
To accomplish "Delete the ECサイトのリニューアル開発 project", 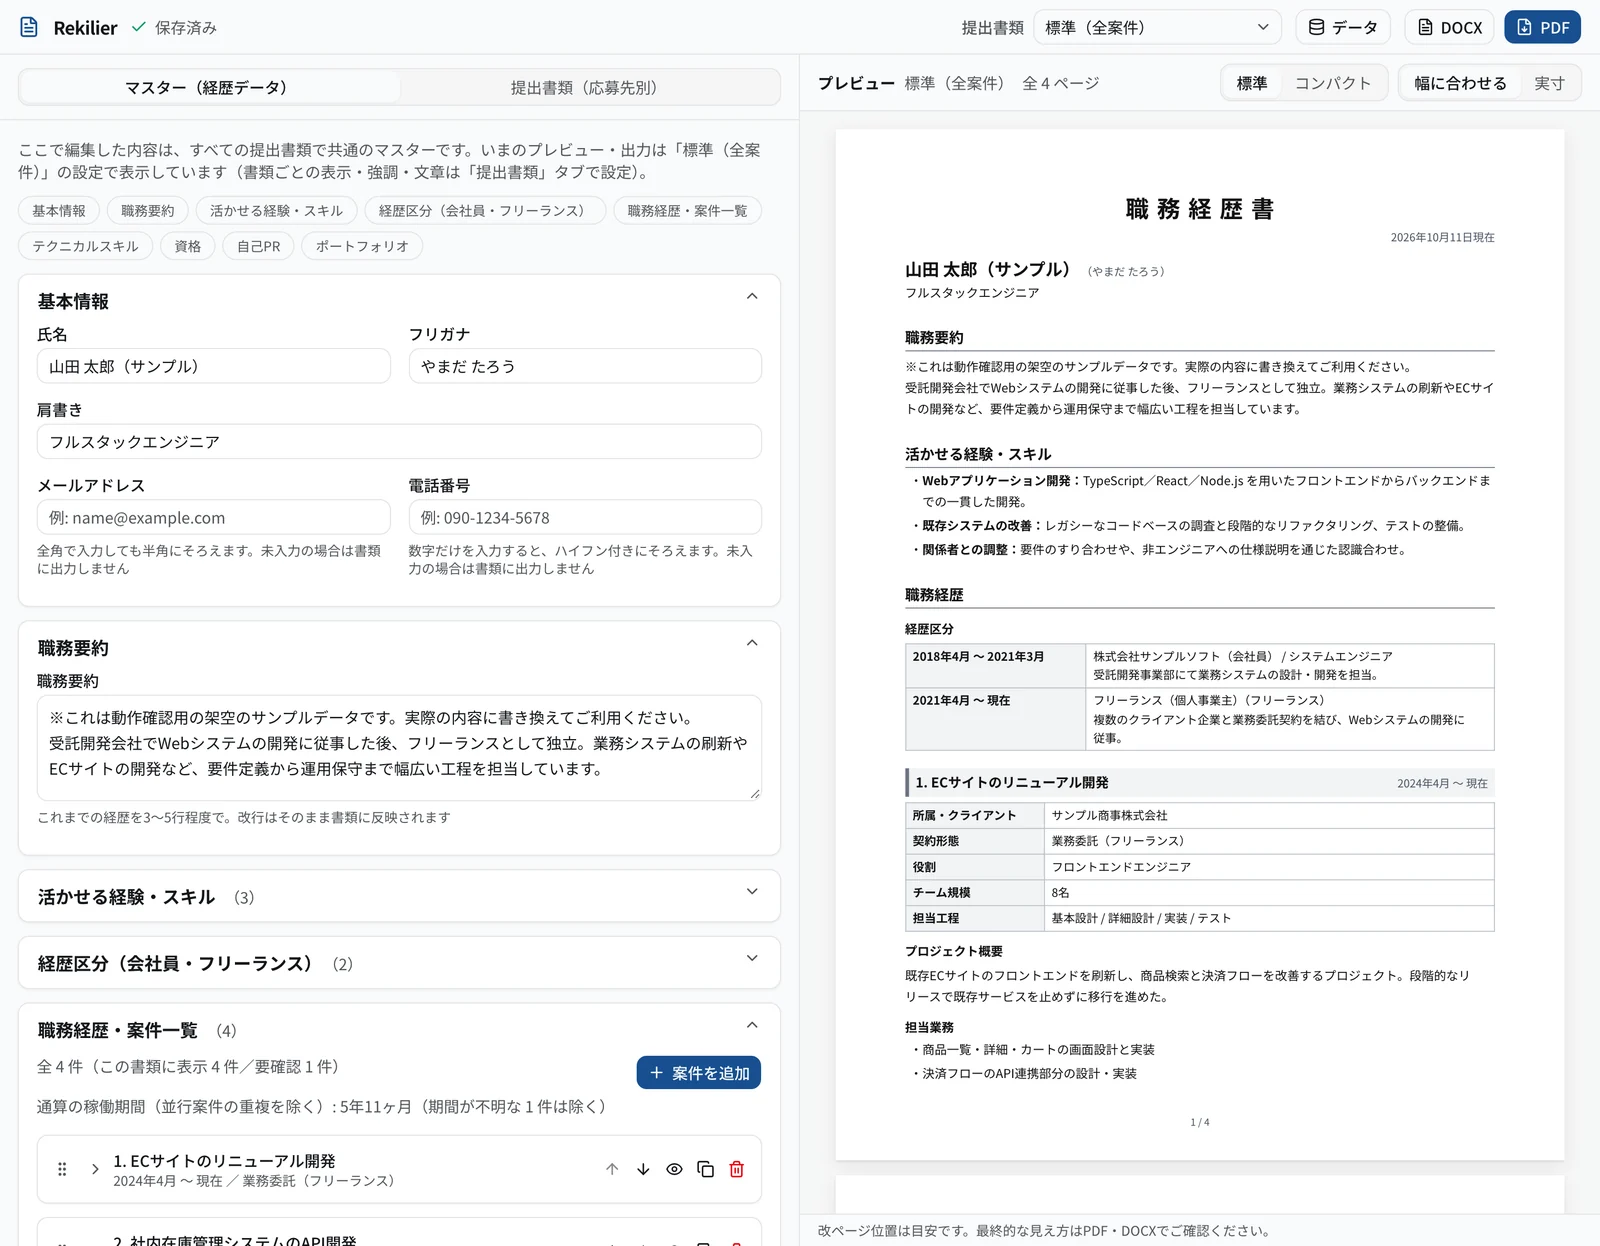I will click(736, 1169).
